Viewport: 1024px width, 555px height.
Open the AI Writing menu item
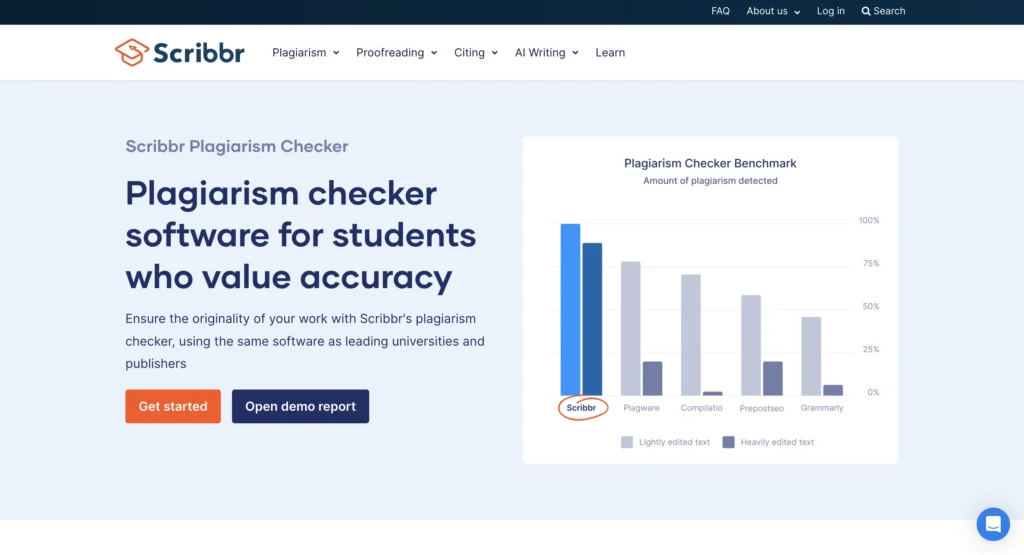[540, 52]
